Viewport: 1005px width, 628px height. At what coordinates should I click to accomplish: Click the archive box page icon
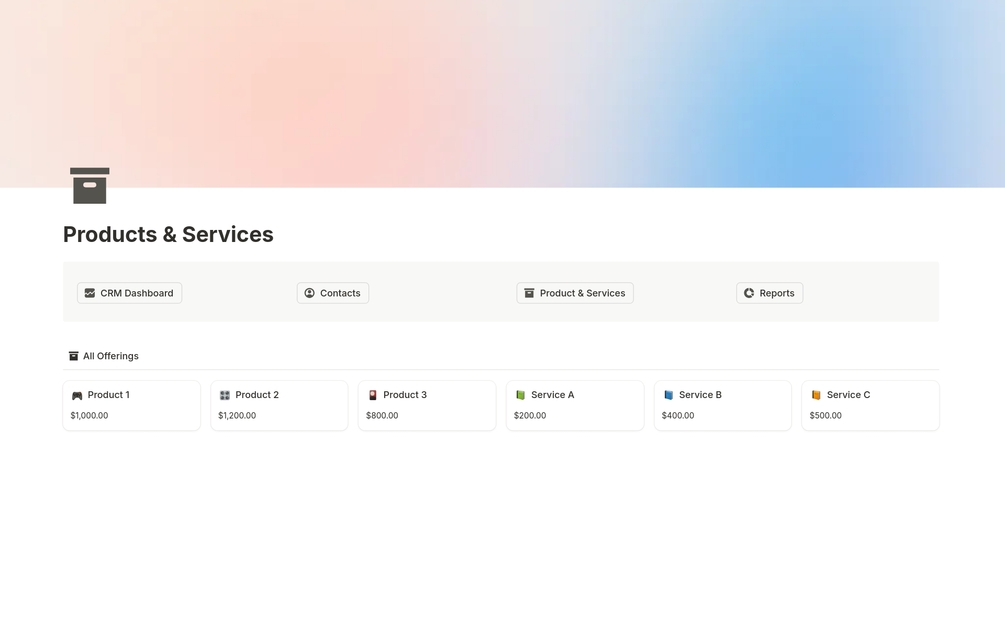pos(90,186)
